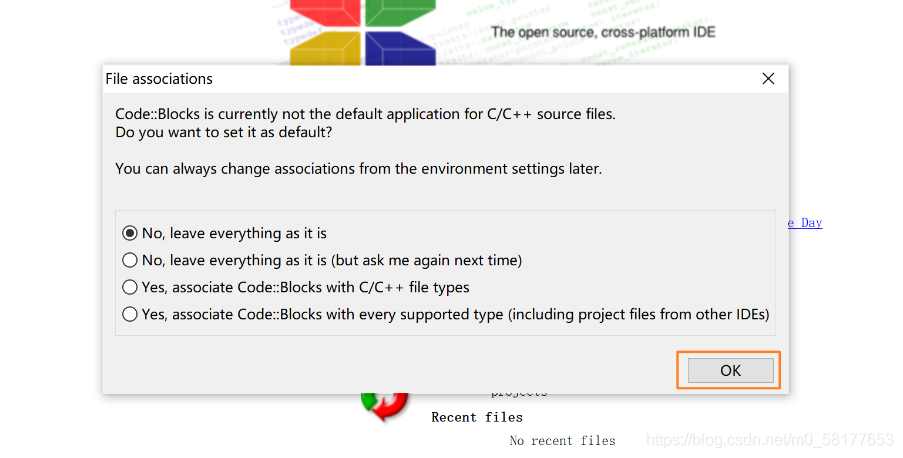903x458 pixels.
Task: Click 'The open source, cross-platform IDE' tagline
Action: pos(603,32)
